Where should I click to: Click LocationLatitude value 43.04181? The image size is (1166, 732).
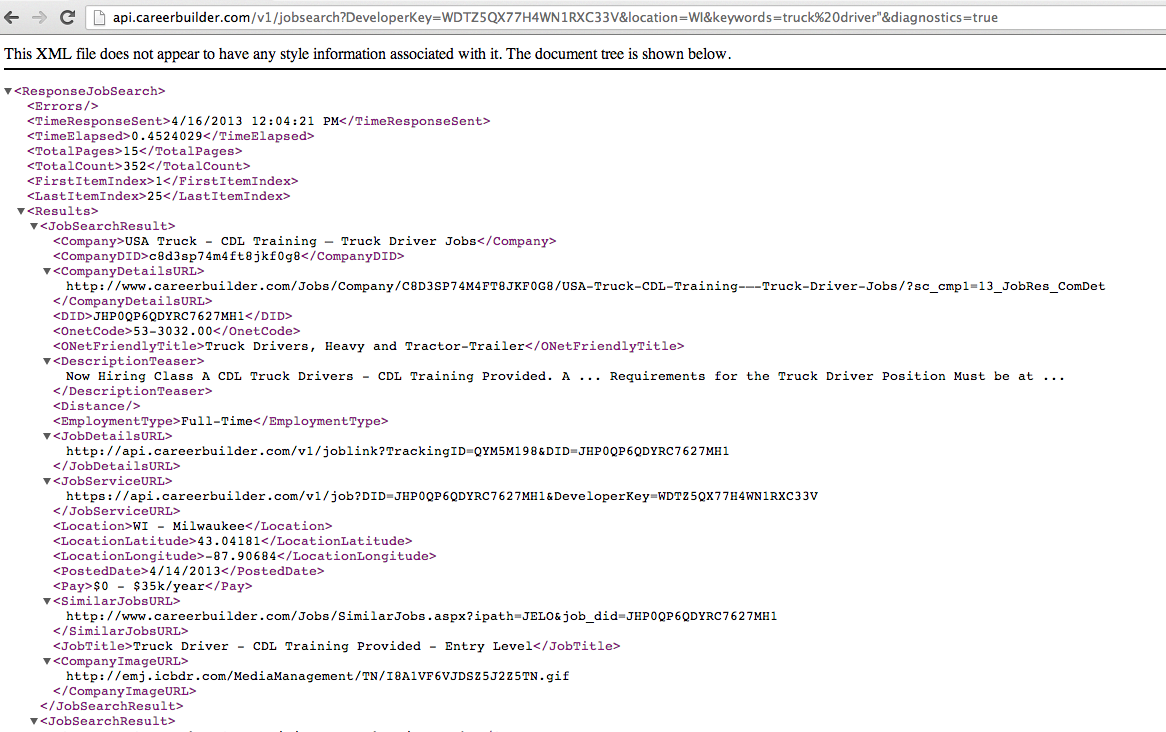pyautogui.click(x=228, y=541)
